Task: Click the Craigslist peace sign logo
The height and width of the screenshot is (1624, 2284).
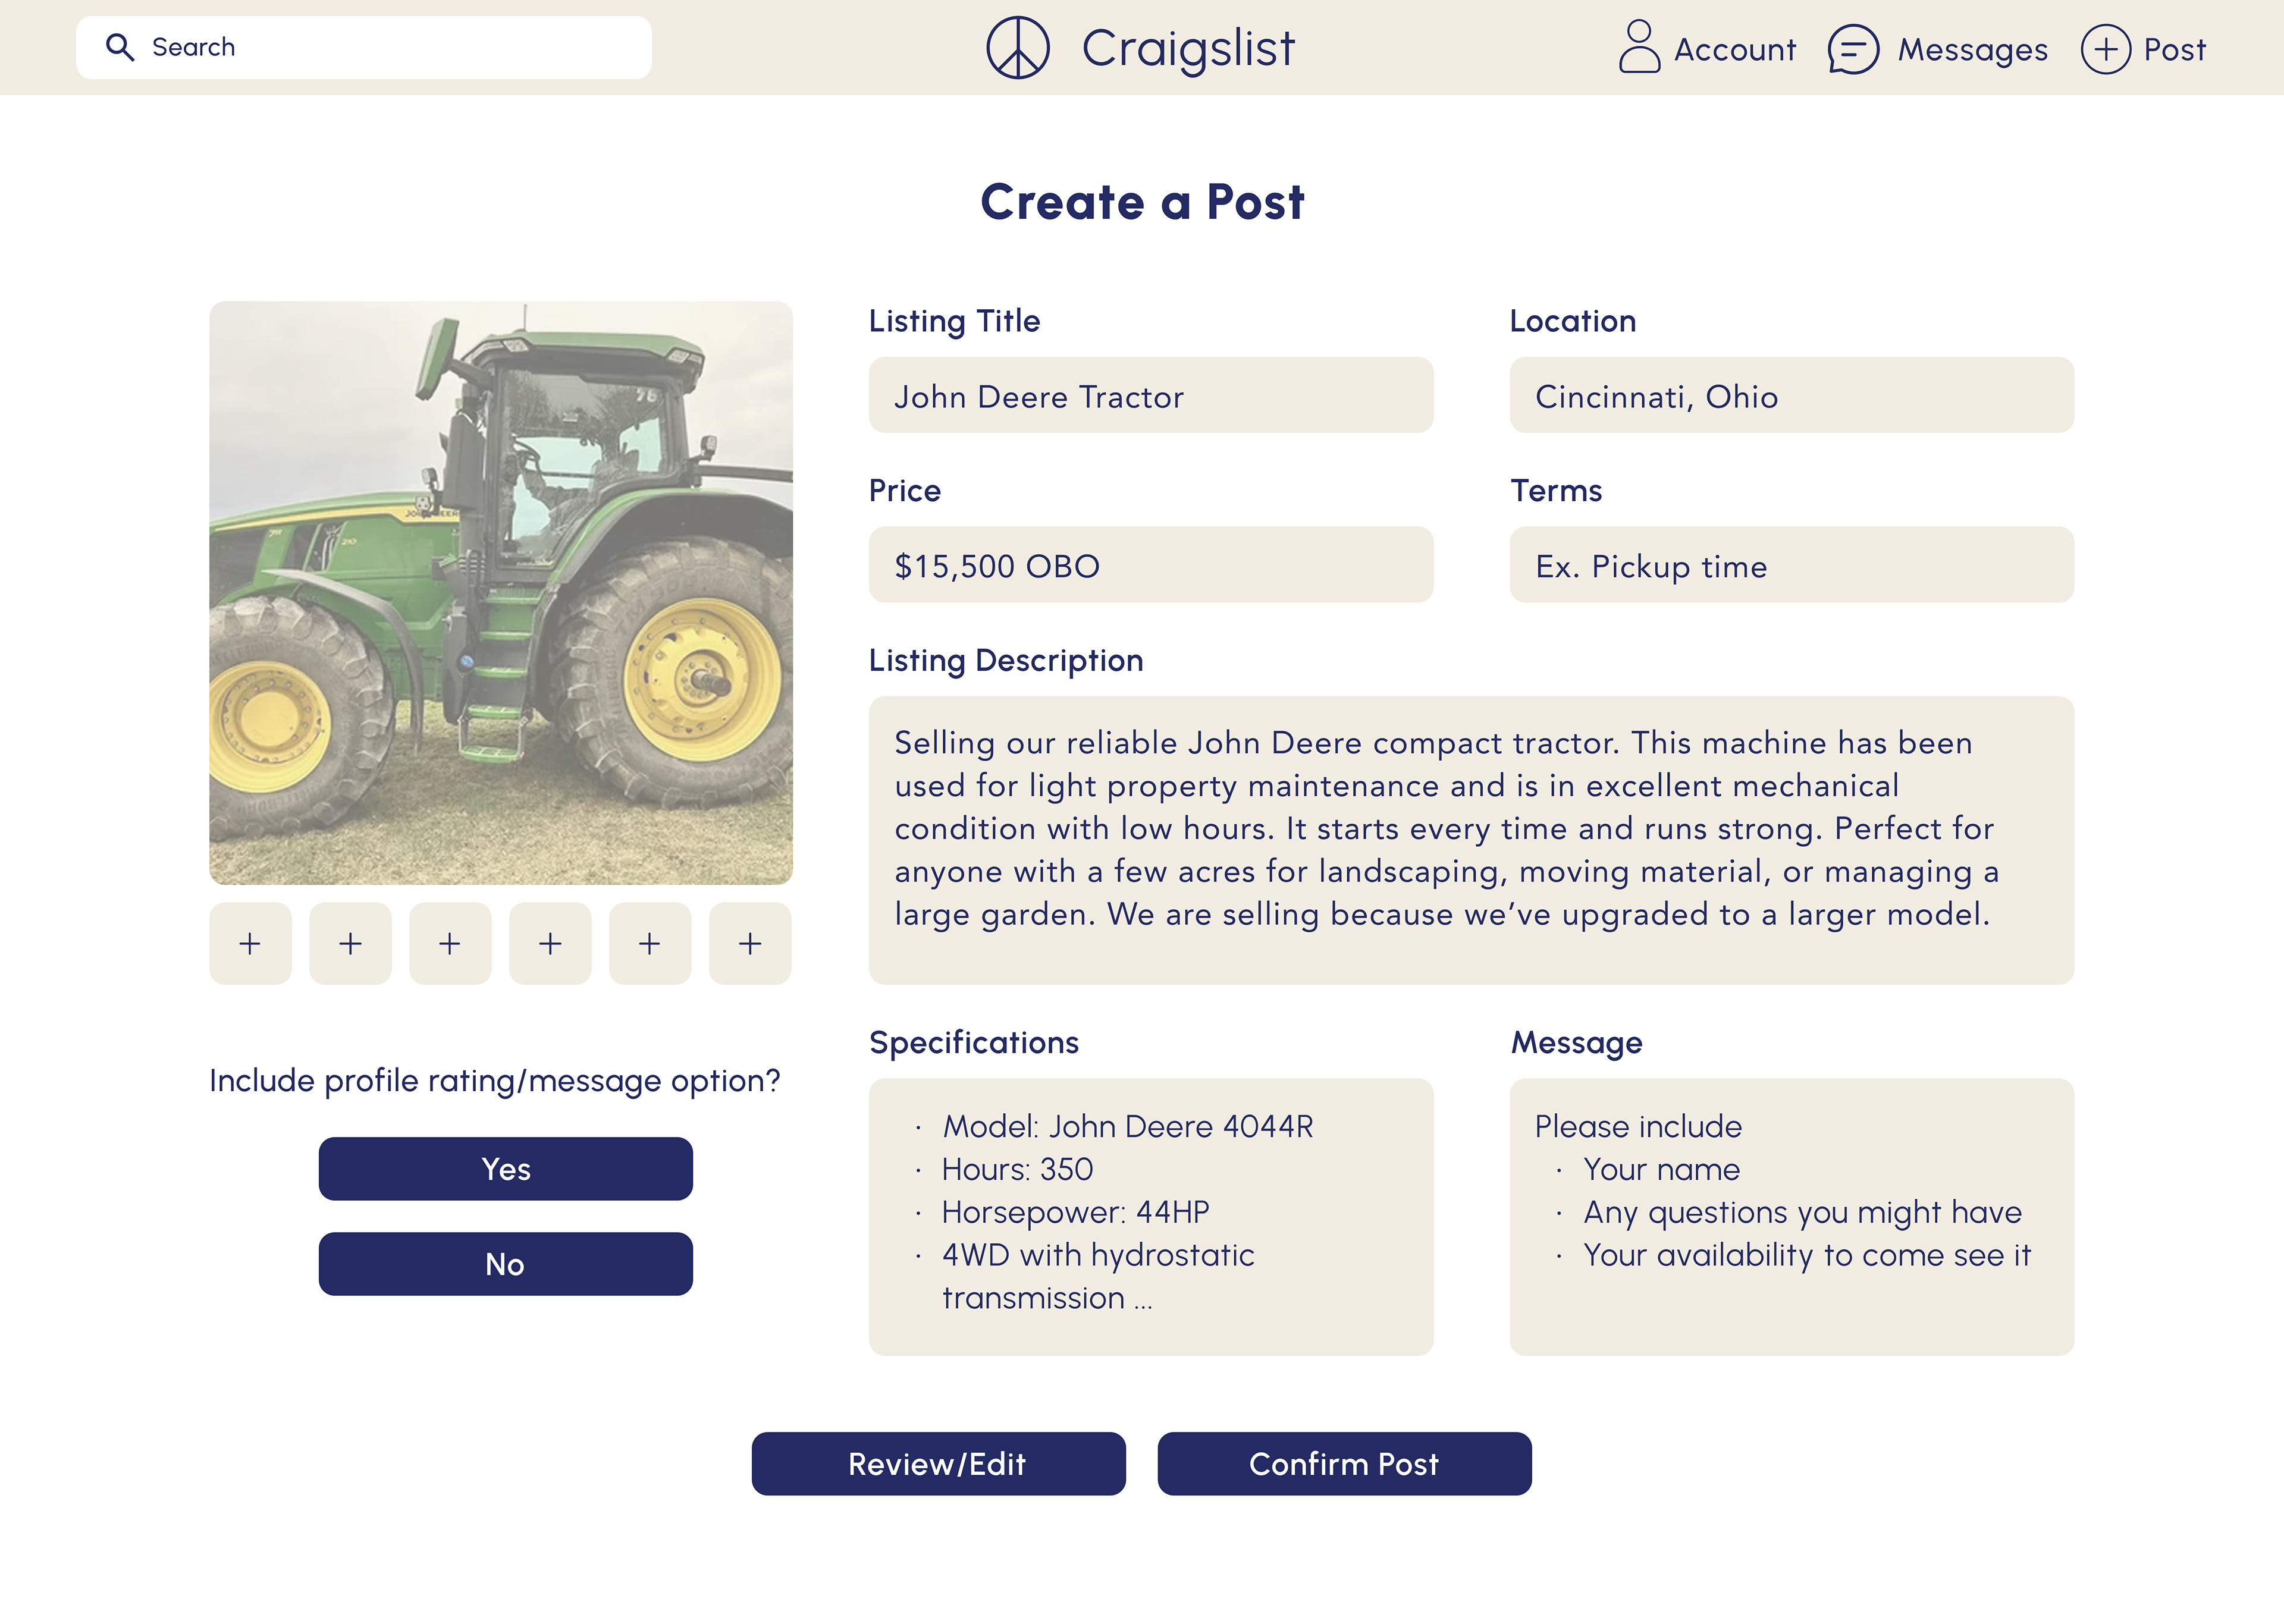Action: click(x=1017, y=47)
